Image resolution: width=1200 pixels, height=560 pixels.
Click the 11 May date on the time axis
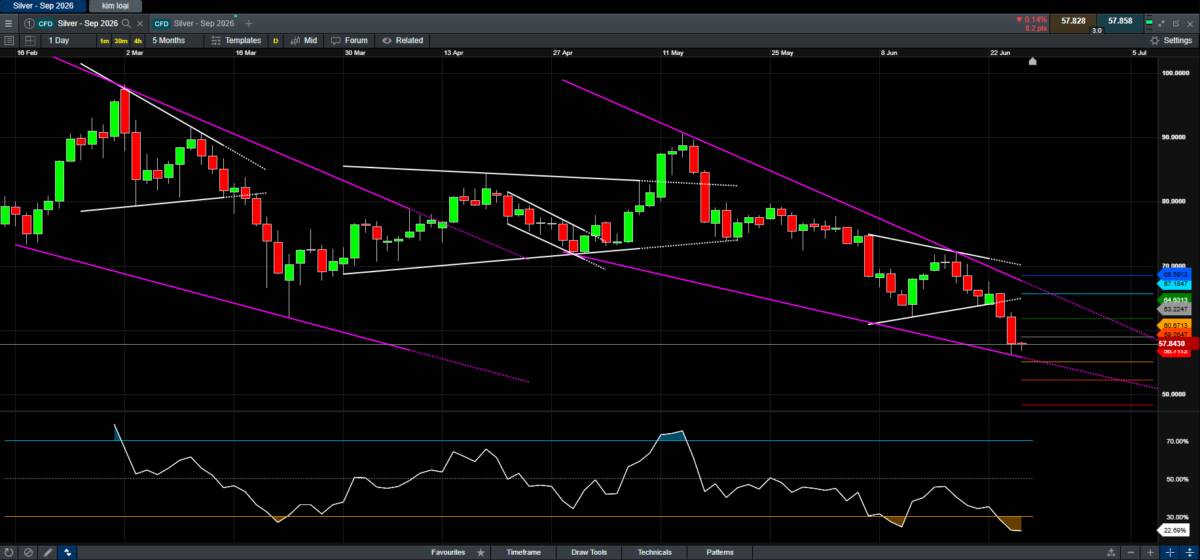click(671, 52)
